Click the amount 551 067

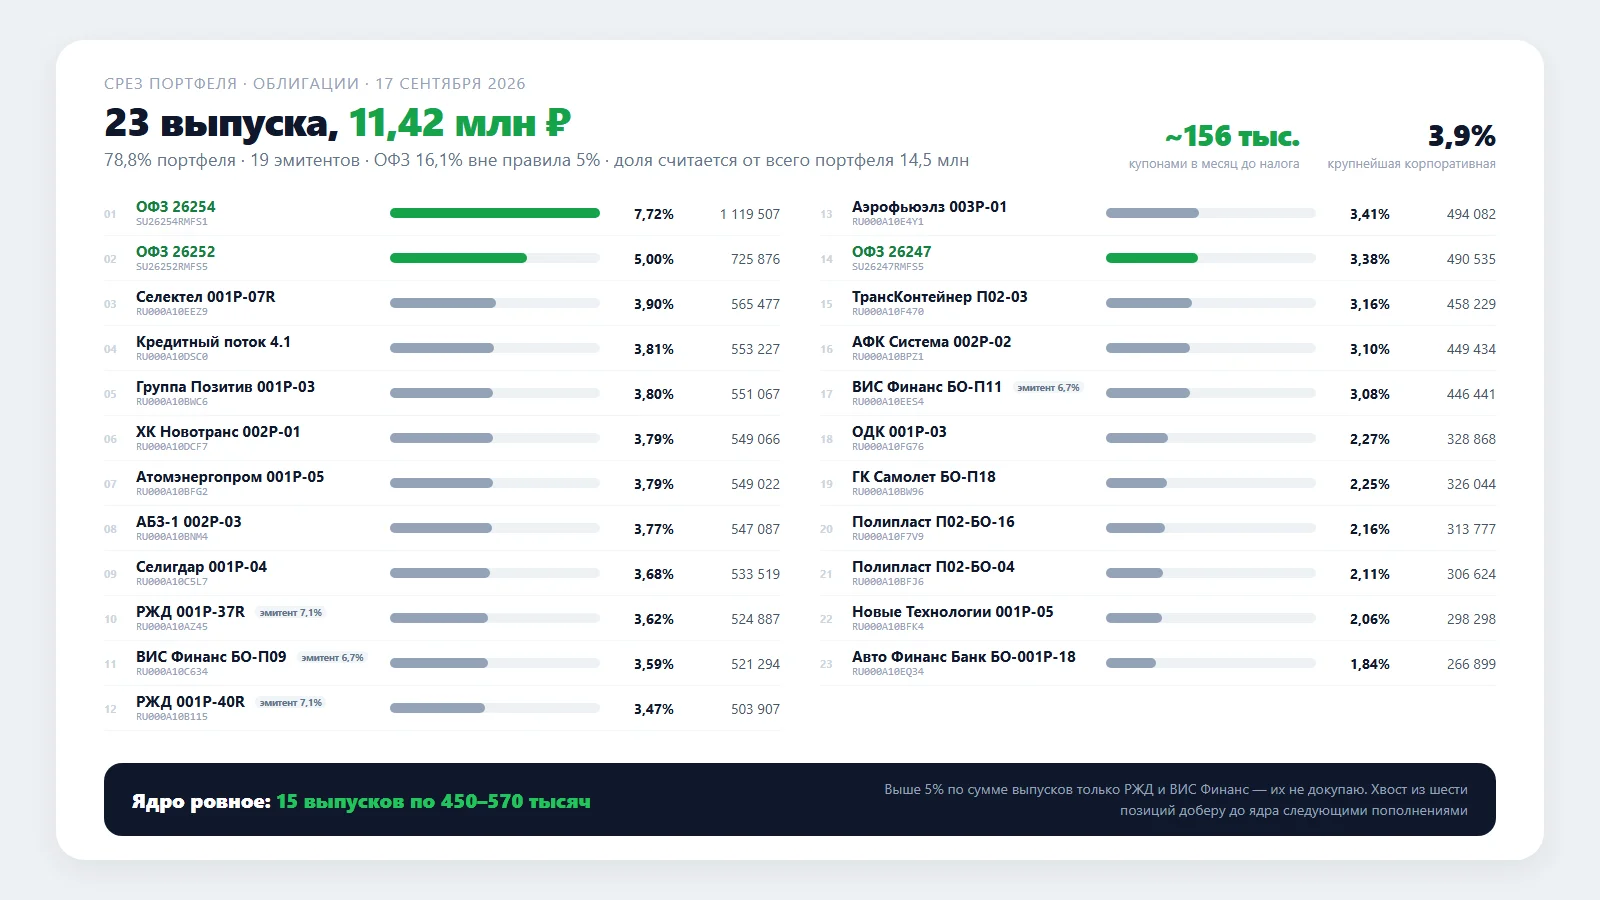pos(755,394)
